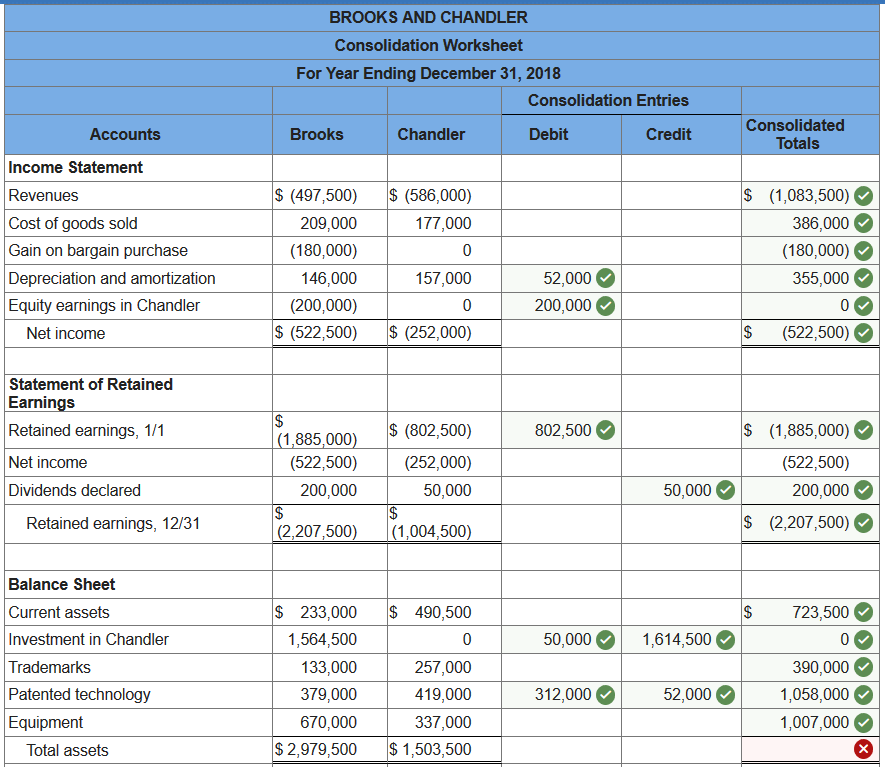Click the Depreciation and amortization debit field 52,000
The image size is (885, 767).
561,278
